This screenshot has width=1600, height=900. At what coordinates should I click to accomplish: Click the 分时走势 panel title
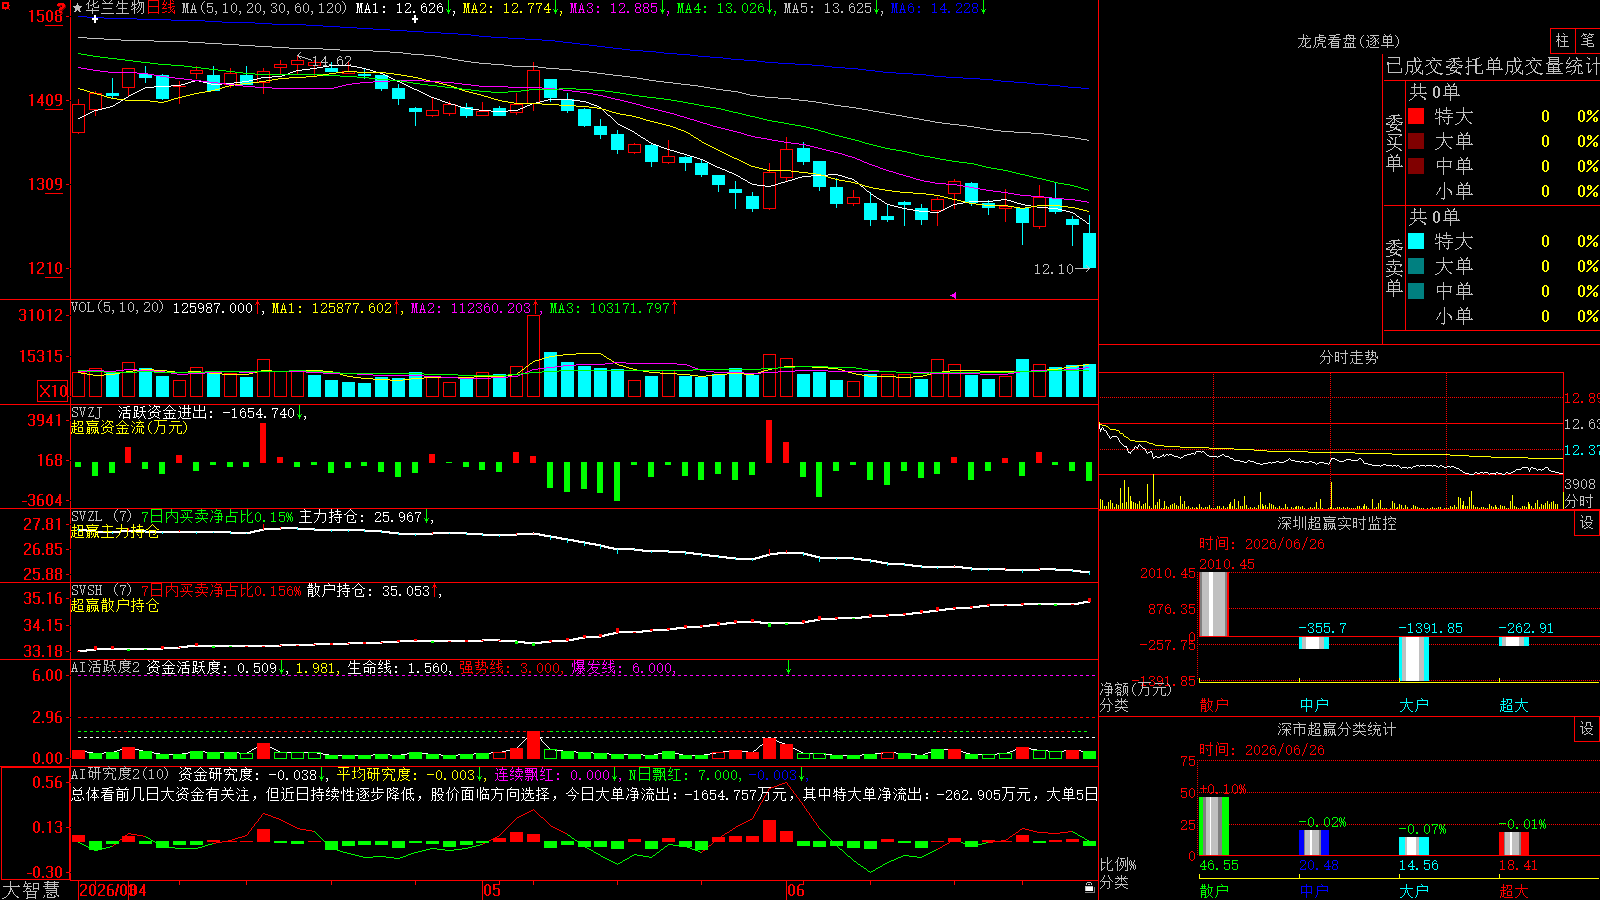pos(1348,357)
